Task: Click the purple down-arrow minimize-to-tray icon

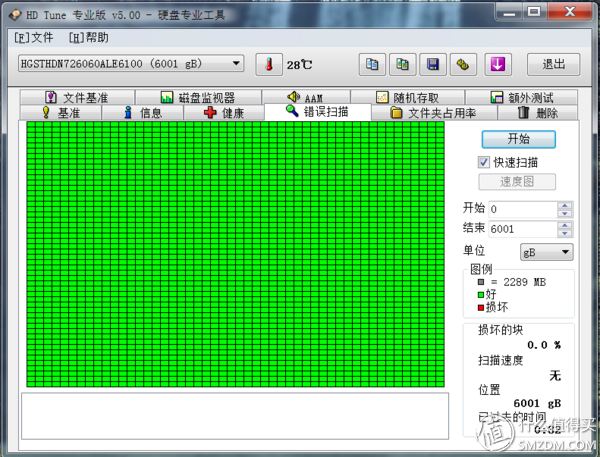Action: click(x=498, y=64)
